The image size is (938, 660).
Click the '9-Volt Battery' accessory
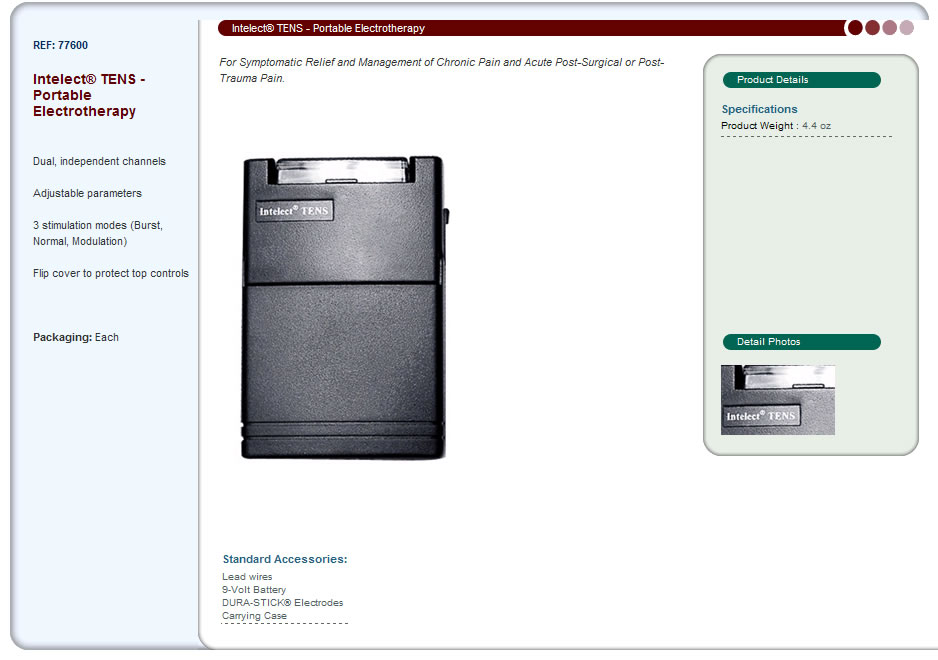(254, 589)
